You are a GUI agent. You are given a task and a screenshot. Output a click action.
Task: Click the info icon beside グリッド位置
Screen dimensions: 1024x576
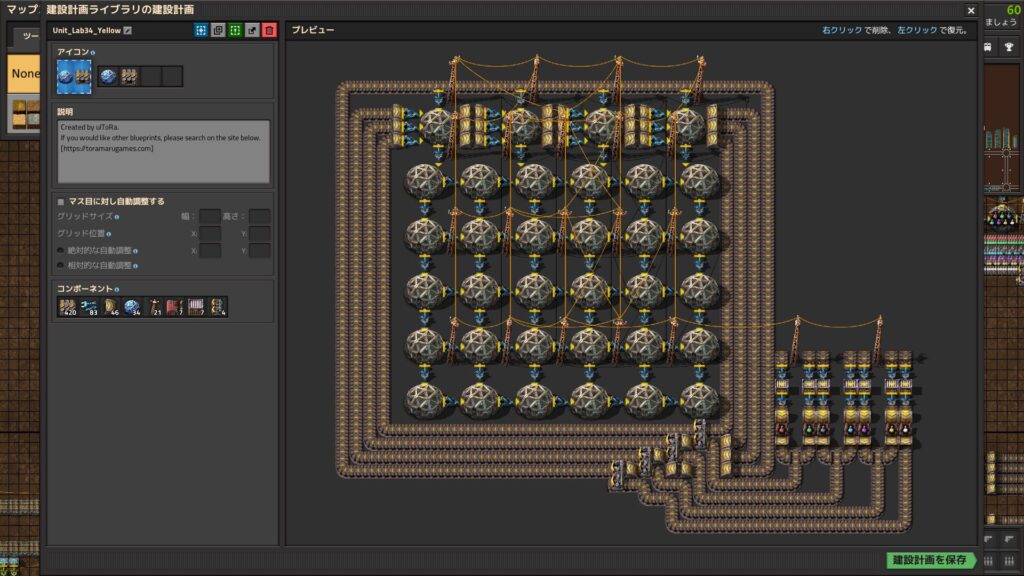(x=108, y=234)
